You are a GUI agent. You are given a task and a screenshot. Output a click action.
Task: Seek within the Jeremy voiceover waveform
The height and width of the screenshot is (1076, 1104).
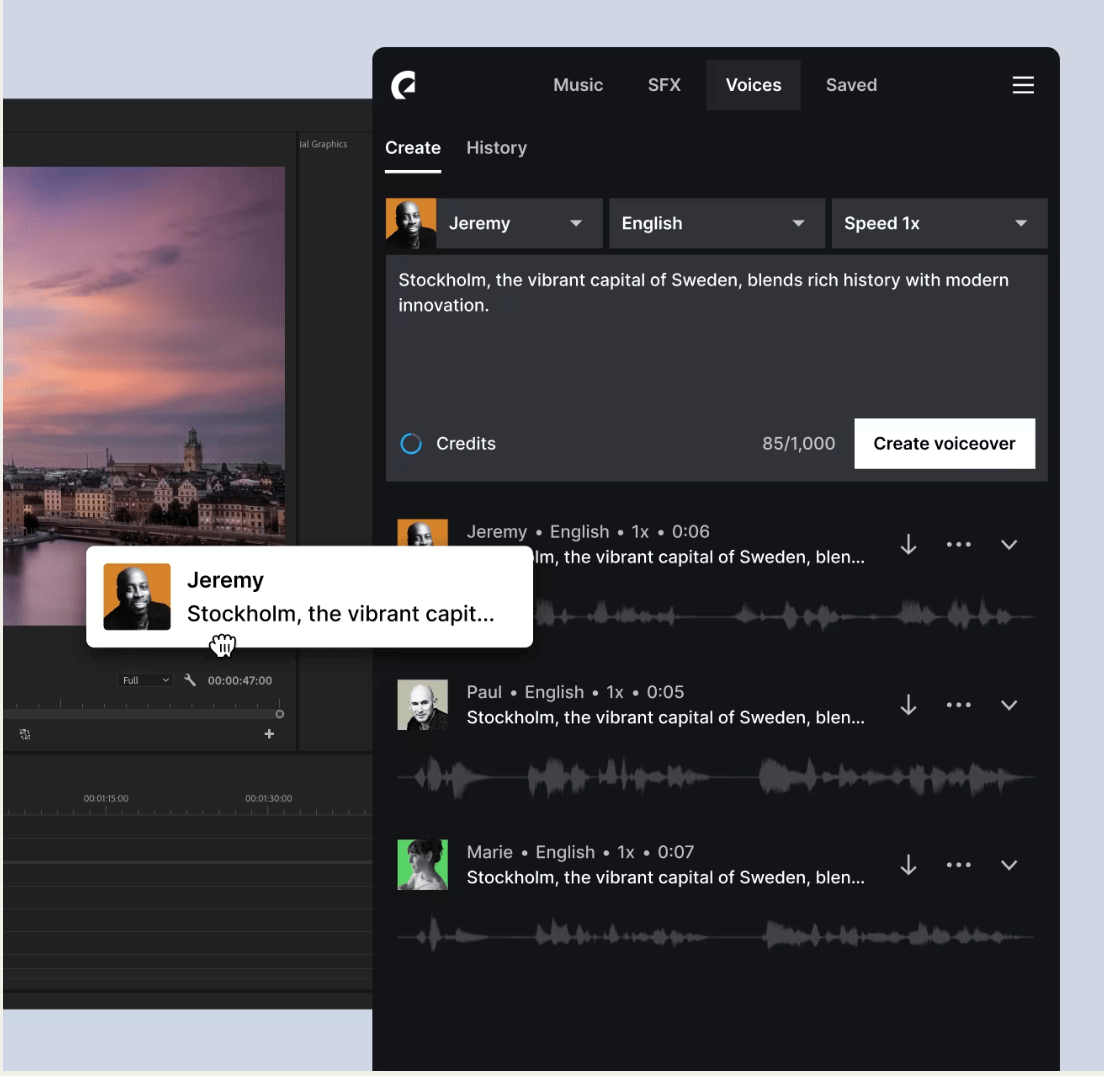[x=783, y=615]
